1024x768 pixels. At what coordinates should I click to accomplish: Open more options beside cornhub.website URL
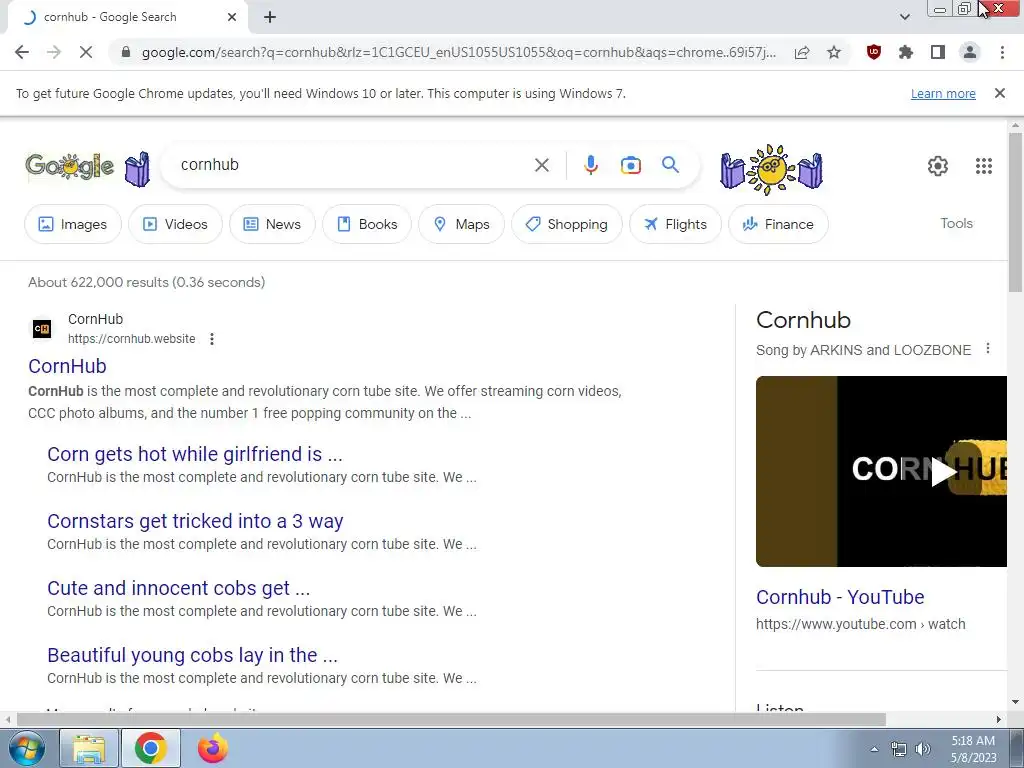(212, 339)
